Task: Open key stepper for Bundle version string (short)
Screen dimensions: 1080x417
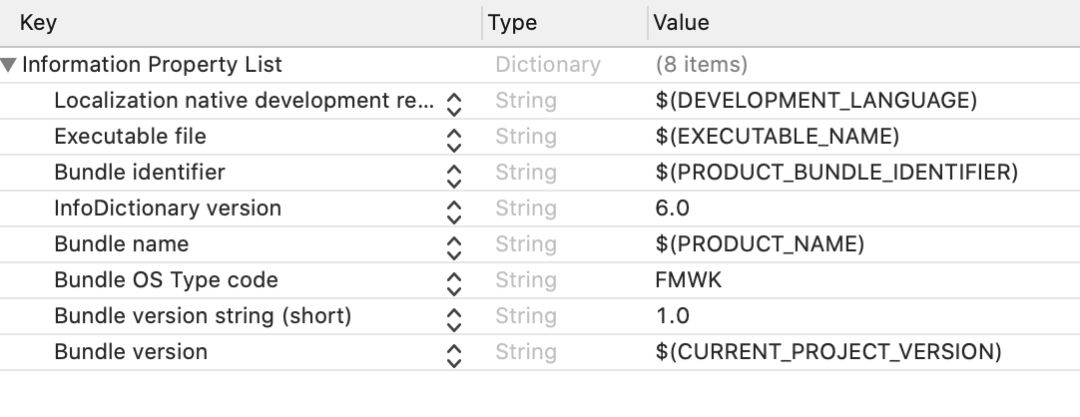Action: point(454,317)
